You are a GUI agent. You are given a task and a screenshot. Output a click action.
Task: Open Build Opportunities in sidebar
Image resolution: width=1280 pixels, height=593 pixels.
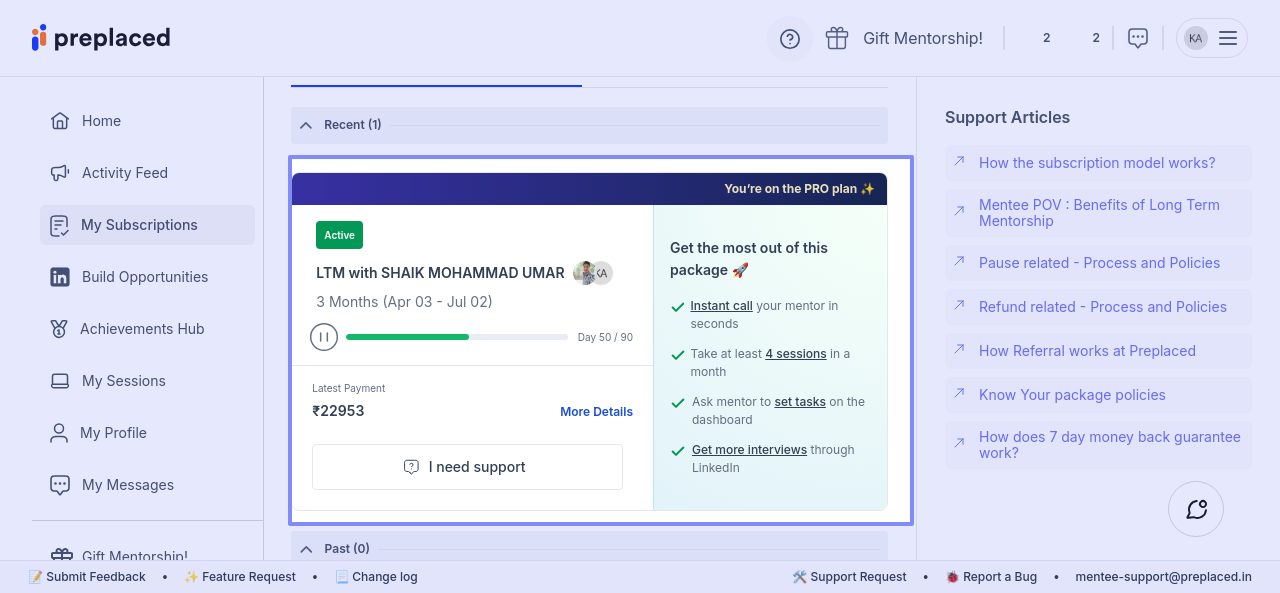pos(147,277)
